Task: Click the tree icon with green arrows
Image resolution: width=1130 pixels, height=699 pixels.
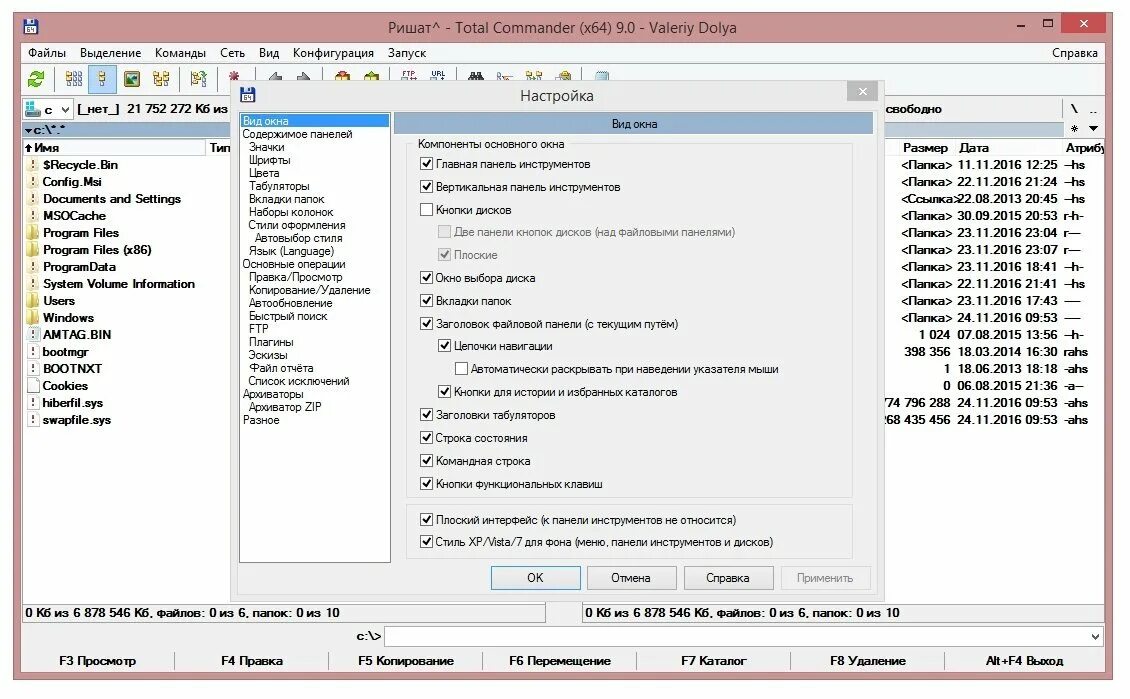Action: [x=198, y=79]
